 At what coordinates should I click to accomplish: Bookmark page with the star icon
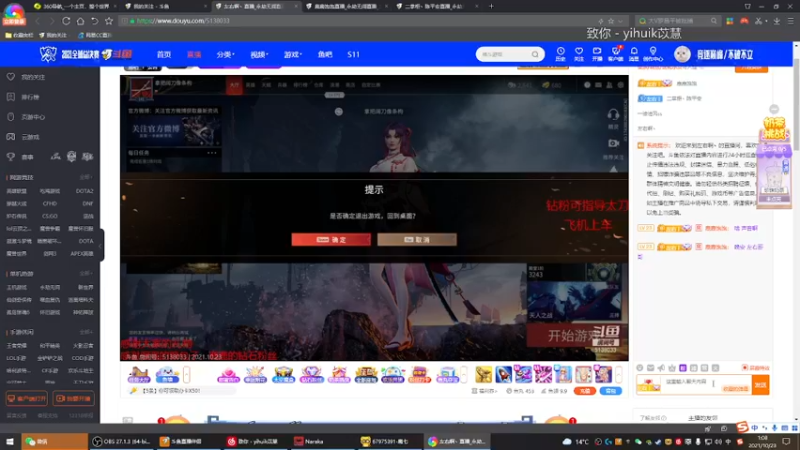[109, 21]
